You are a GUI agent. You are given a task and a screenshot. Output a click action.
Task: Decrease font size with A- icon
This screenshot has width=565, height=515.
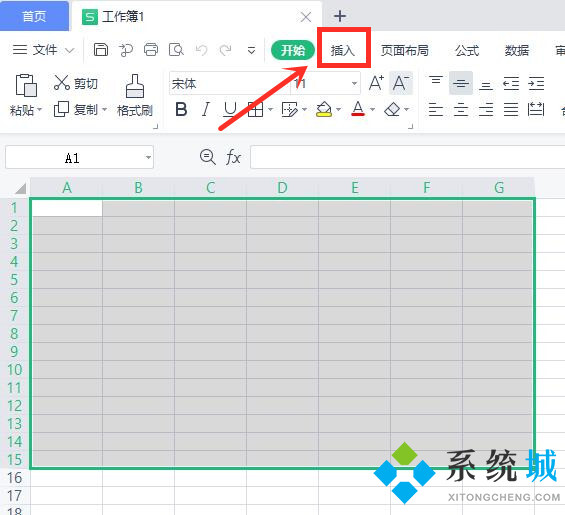(x=401, y=83)
